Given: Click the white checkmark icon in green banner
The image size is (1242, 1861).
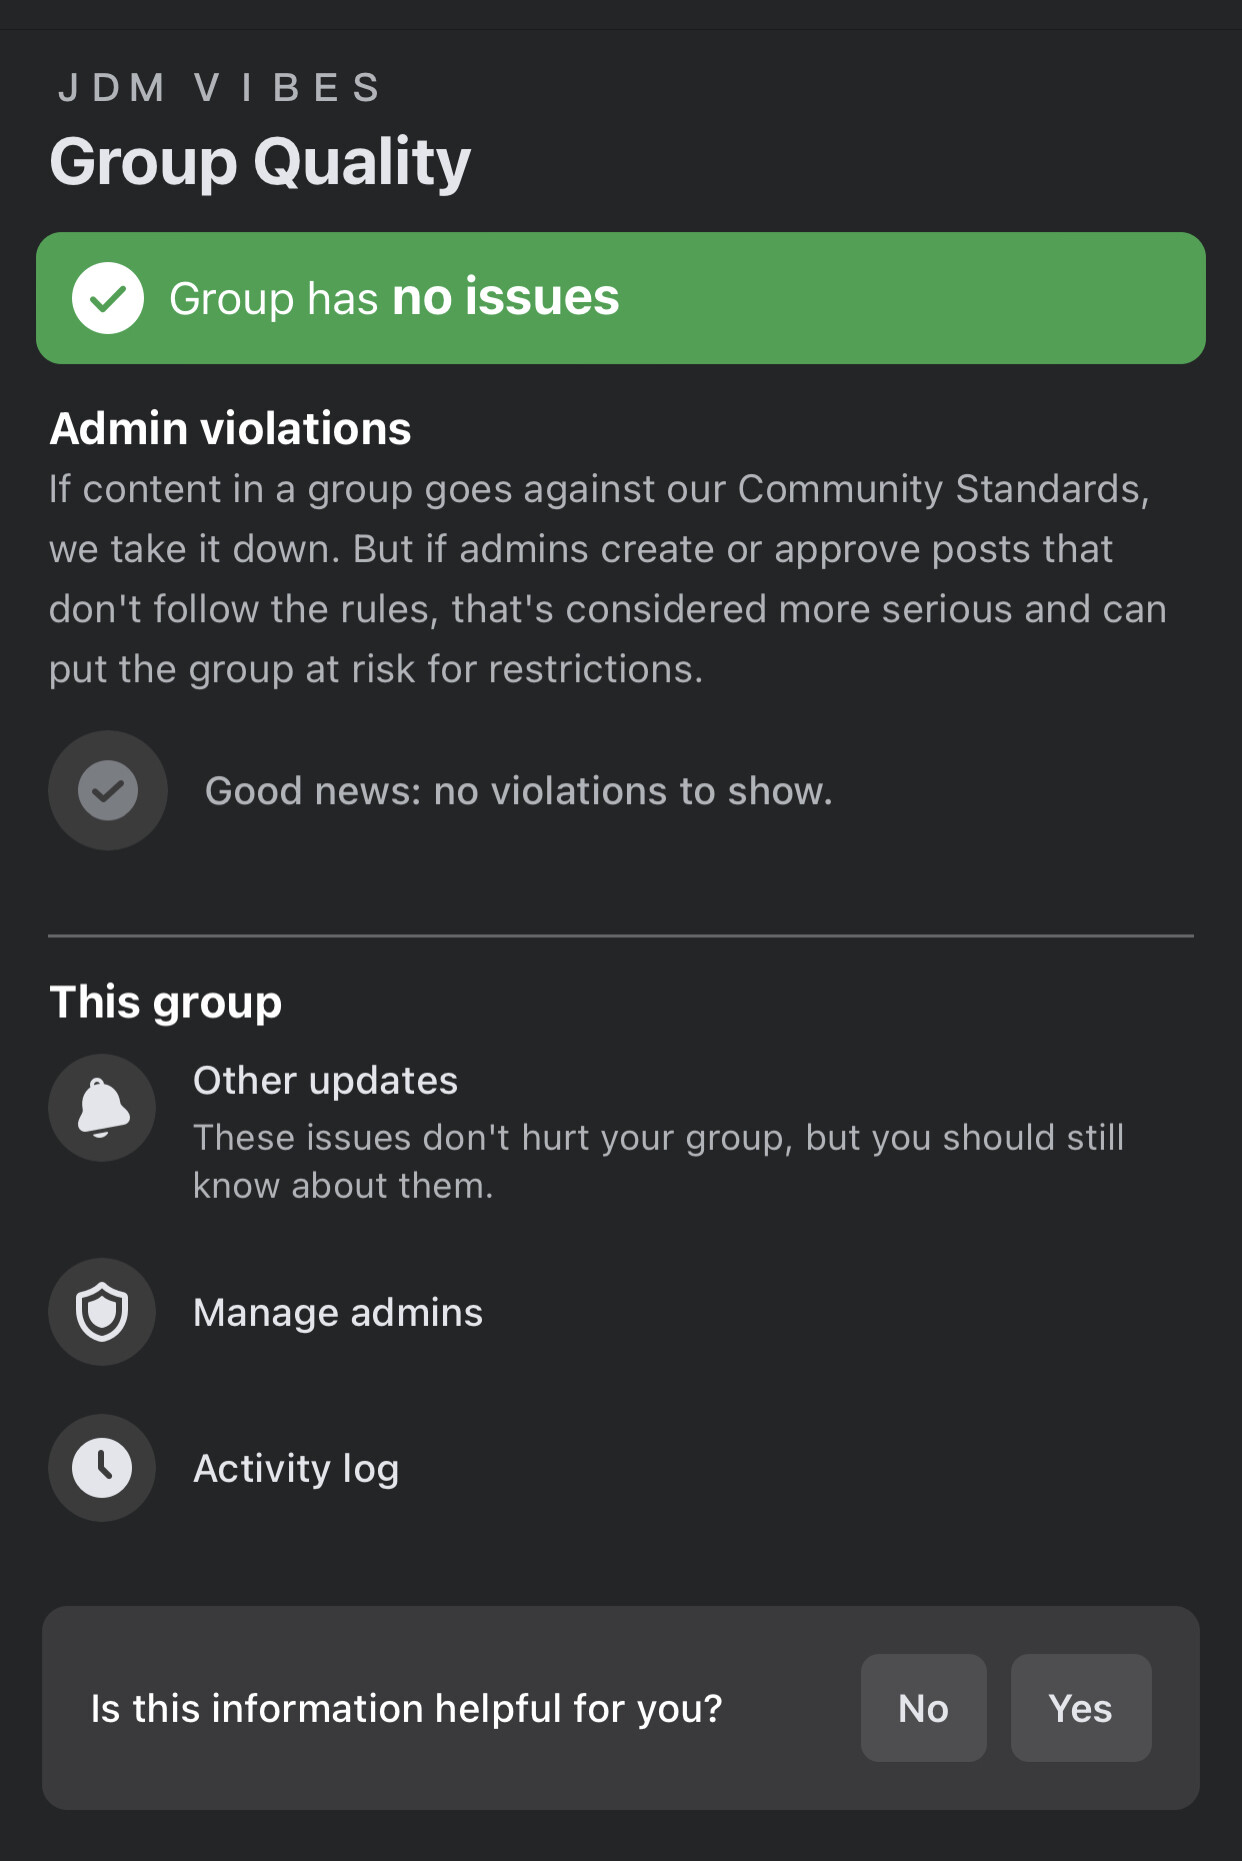Looking at the screenshot, I should 108,298.
